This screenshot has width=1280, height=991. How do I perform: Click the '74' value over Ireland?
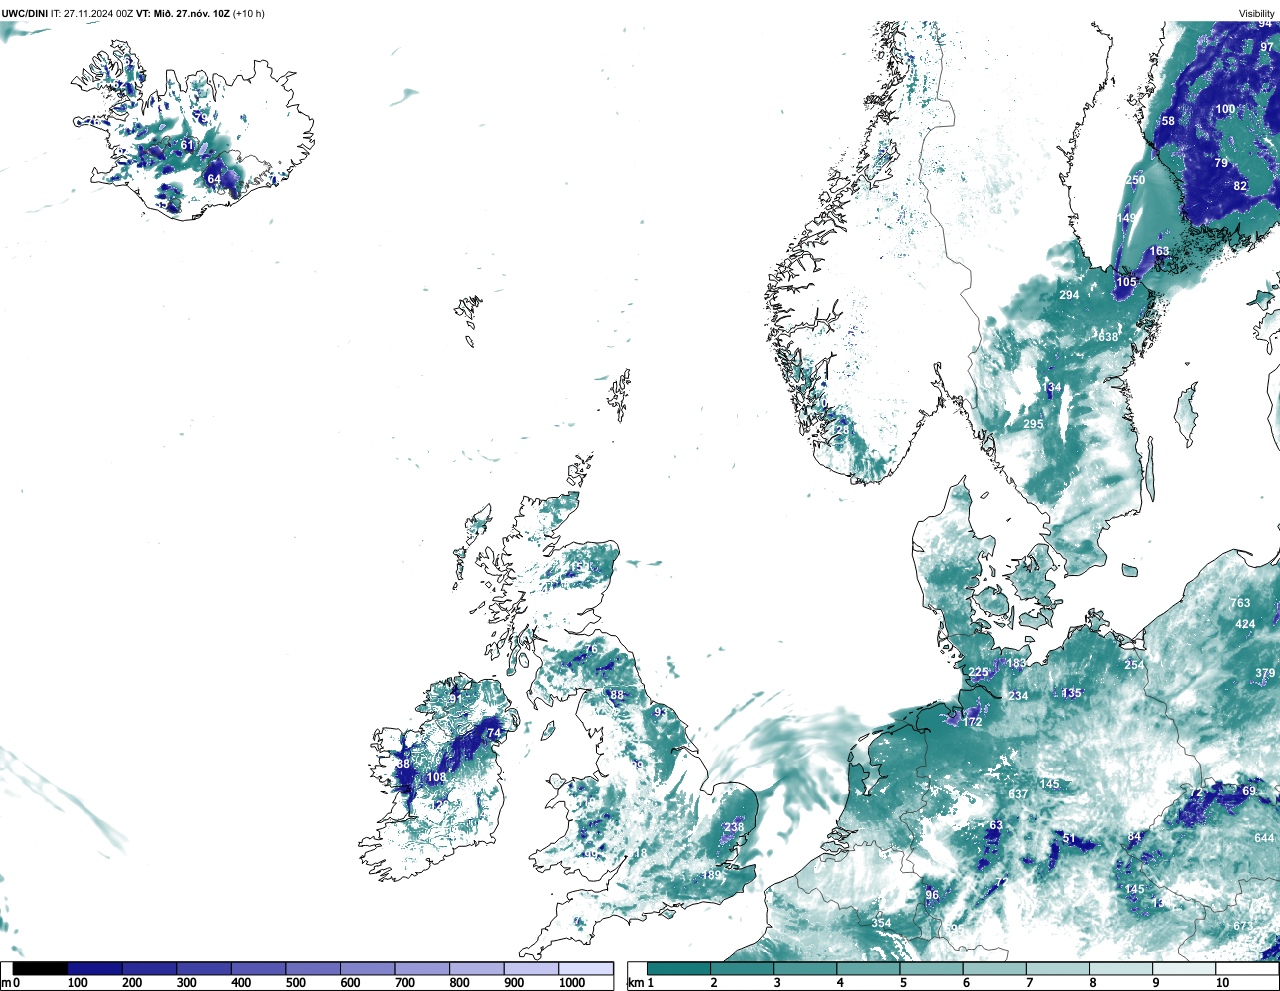click(493, 733)
